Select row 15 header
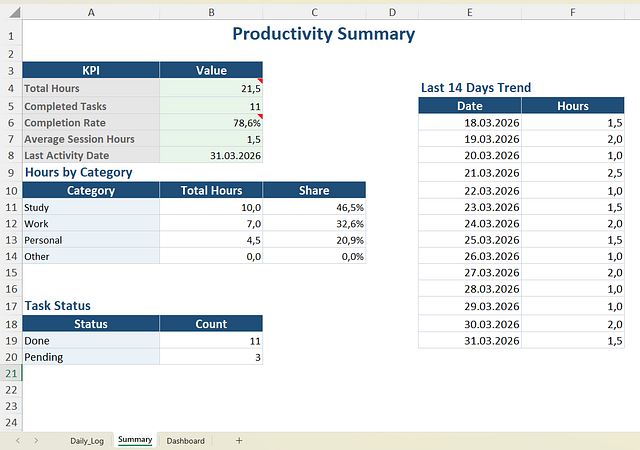 [11, 272]
